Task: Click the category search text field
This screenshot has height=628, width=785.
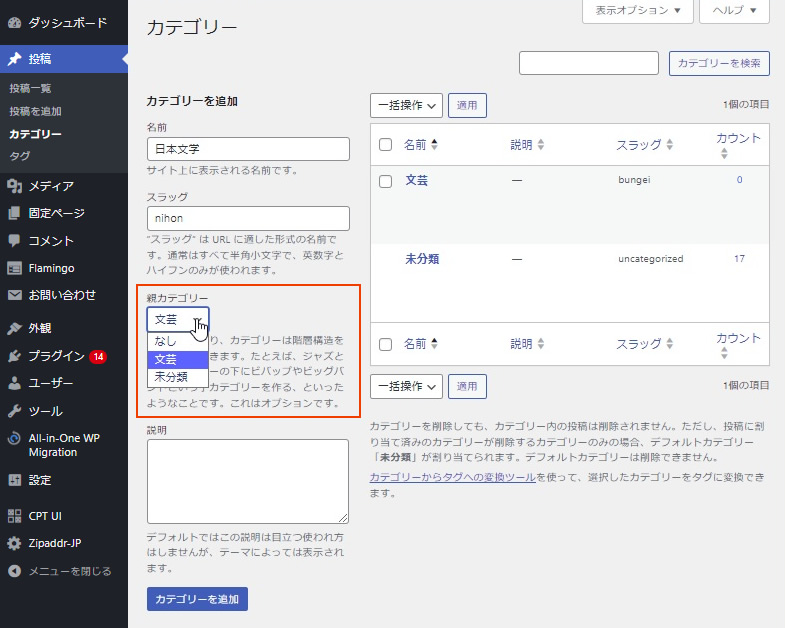Action: (x=588, y=63)
